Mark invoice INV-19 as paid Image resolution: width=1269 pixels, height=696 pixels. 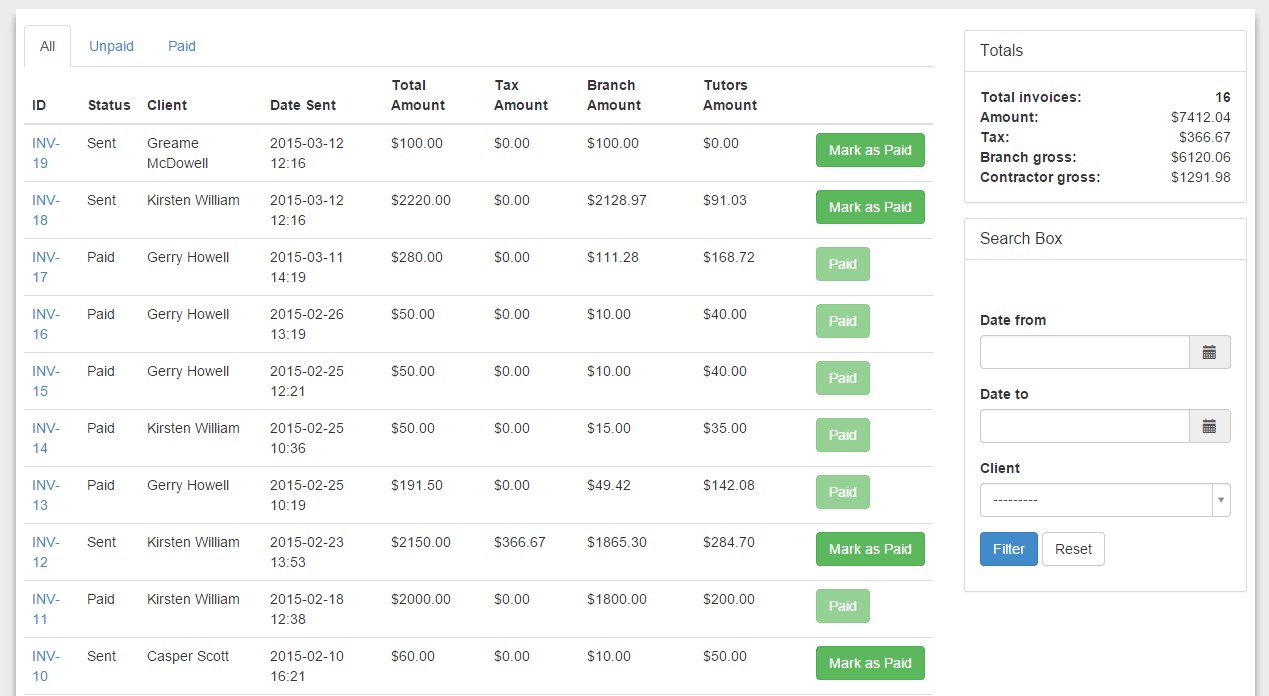(x=870, y=150)
